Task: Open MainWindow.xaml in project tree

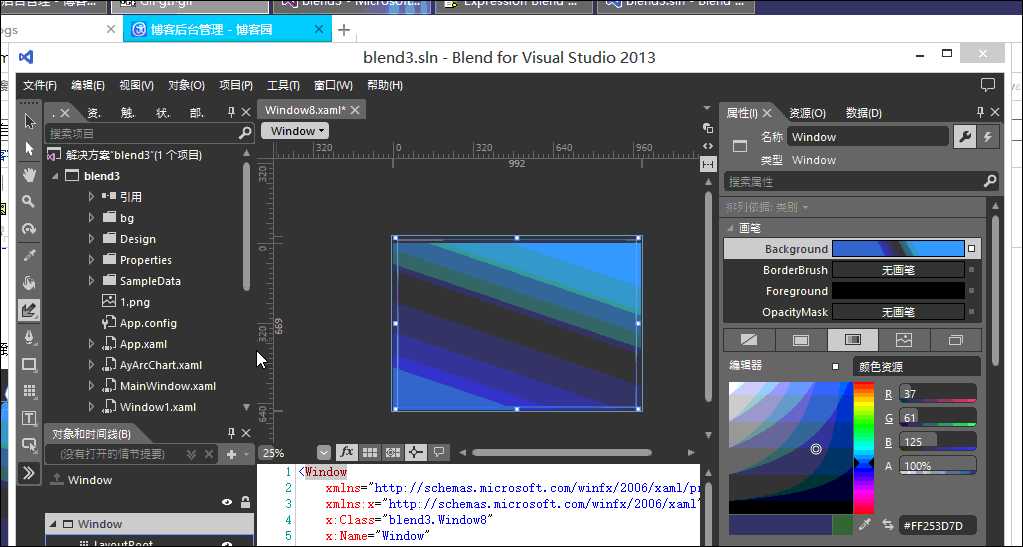Action: (168, 386)
